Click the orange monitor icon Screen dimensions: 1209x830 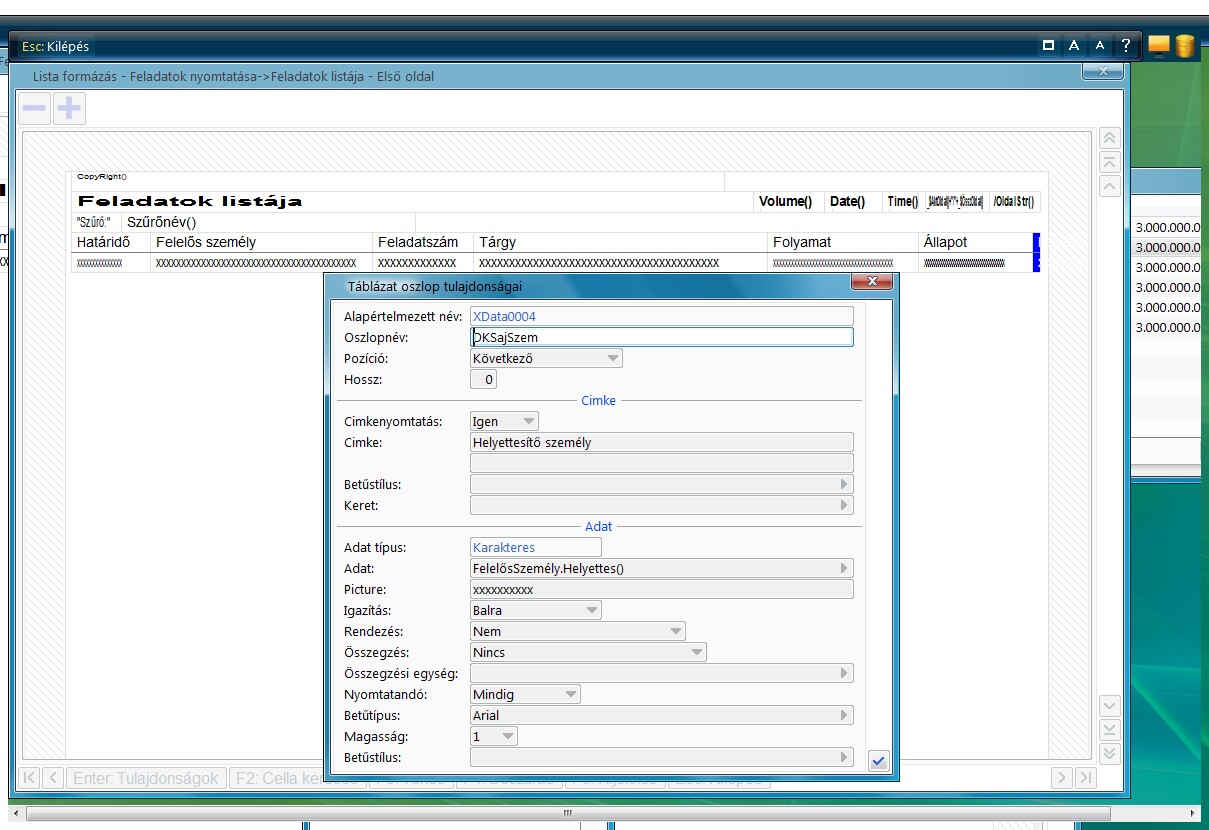pyautogui.click(x=1159, y=45)
